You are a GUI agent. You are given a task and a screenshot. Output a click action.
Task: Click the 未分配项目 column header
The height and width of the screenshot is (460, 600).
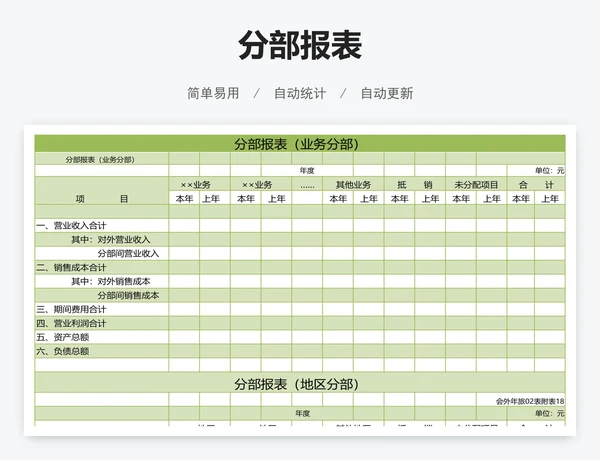(476, 184)
